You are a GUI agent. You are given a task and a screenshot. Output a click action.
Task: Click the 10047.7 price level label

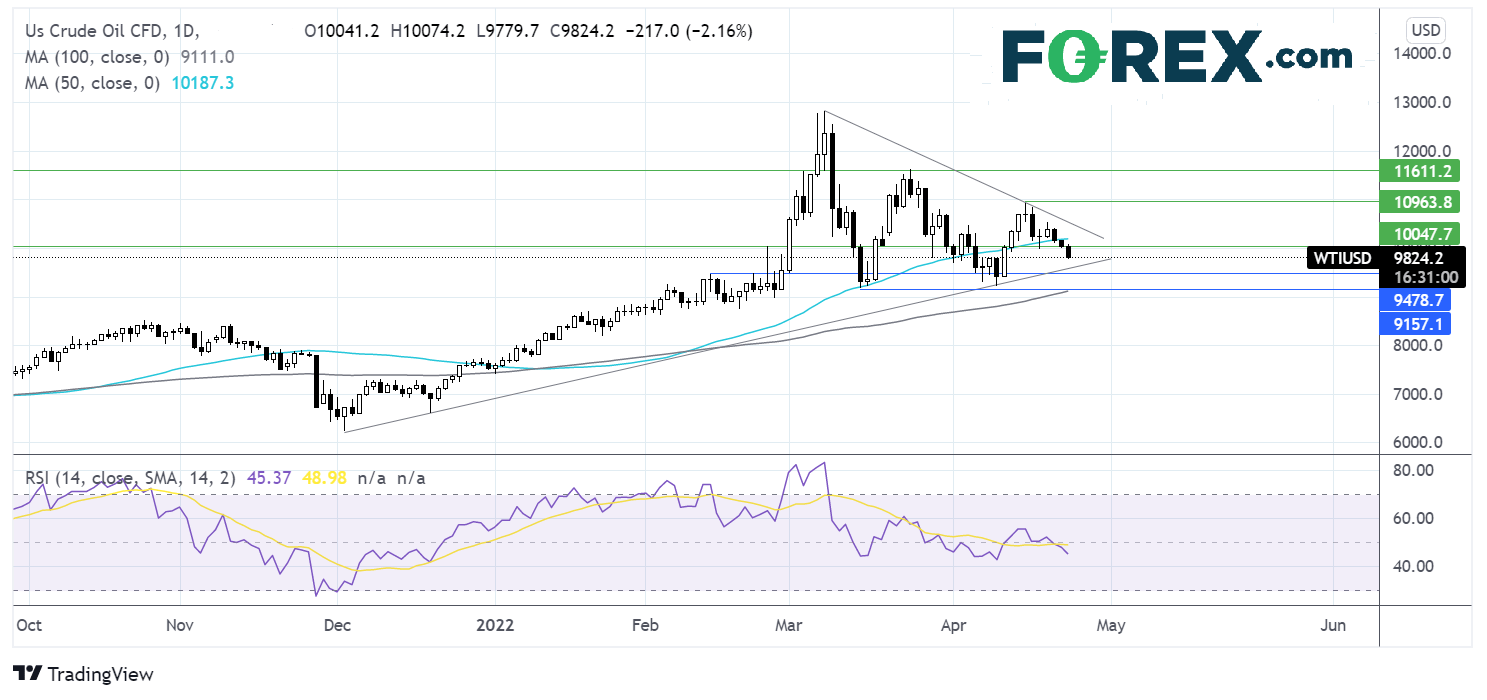click(x=1419, y=233)
